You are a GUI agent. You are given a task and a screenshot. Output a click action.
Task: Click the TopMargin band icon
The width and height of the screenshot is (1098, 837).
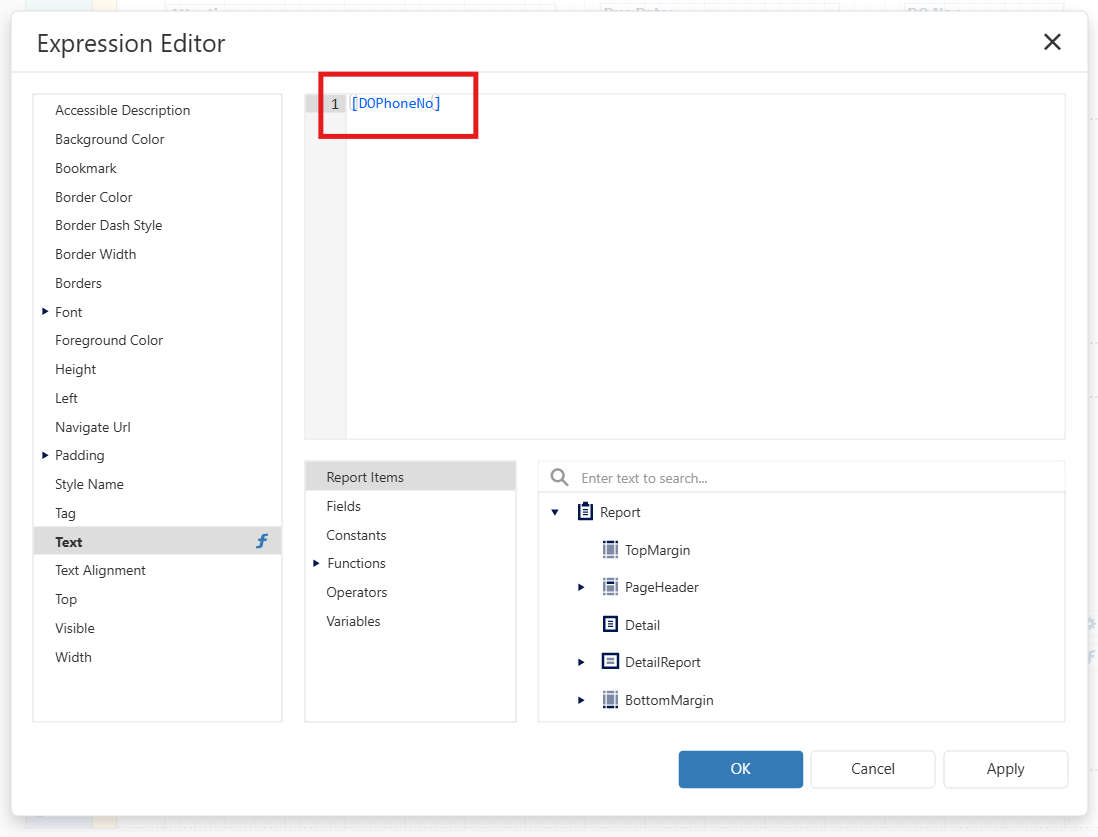click(610, 550)
